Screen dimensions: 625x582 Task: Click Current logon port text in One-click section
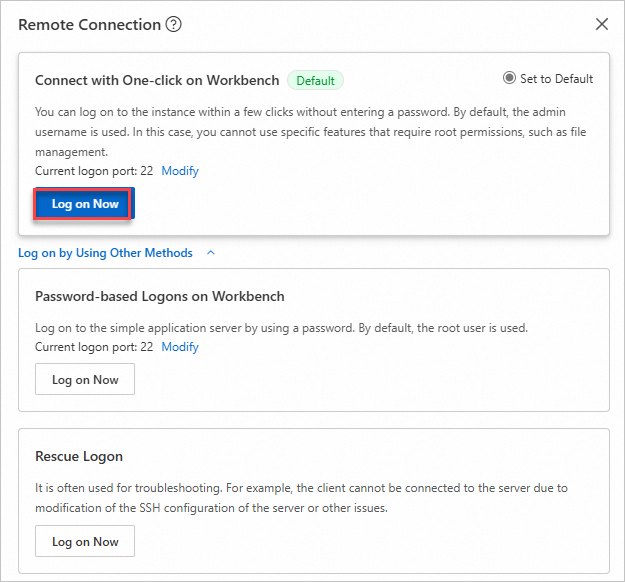coord(94,171)
